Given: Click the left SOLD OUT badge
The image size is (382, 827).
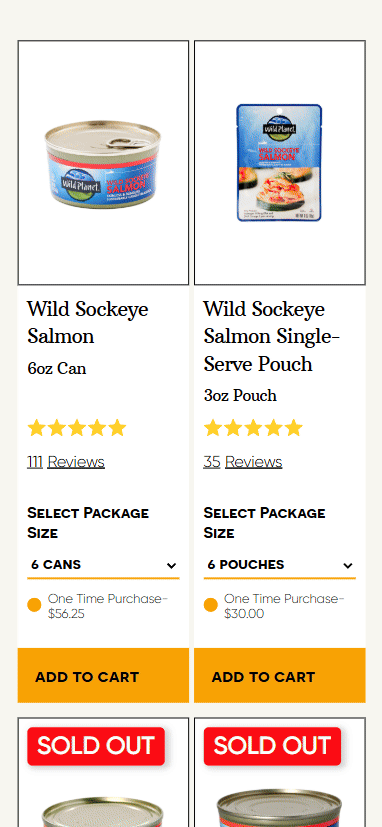Looking at the screenshot, I should [x=96, y=746].
